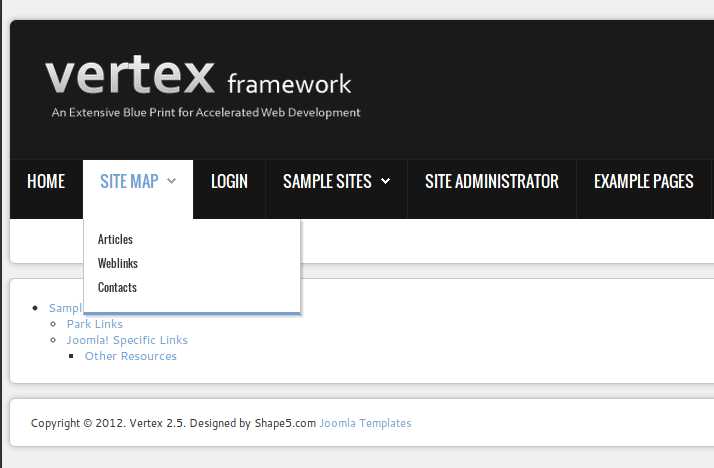Choose Contacts from the Site Map submenu
The width and height of the screenshot is (714, 468).
[x=117, y=287]
